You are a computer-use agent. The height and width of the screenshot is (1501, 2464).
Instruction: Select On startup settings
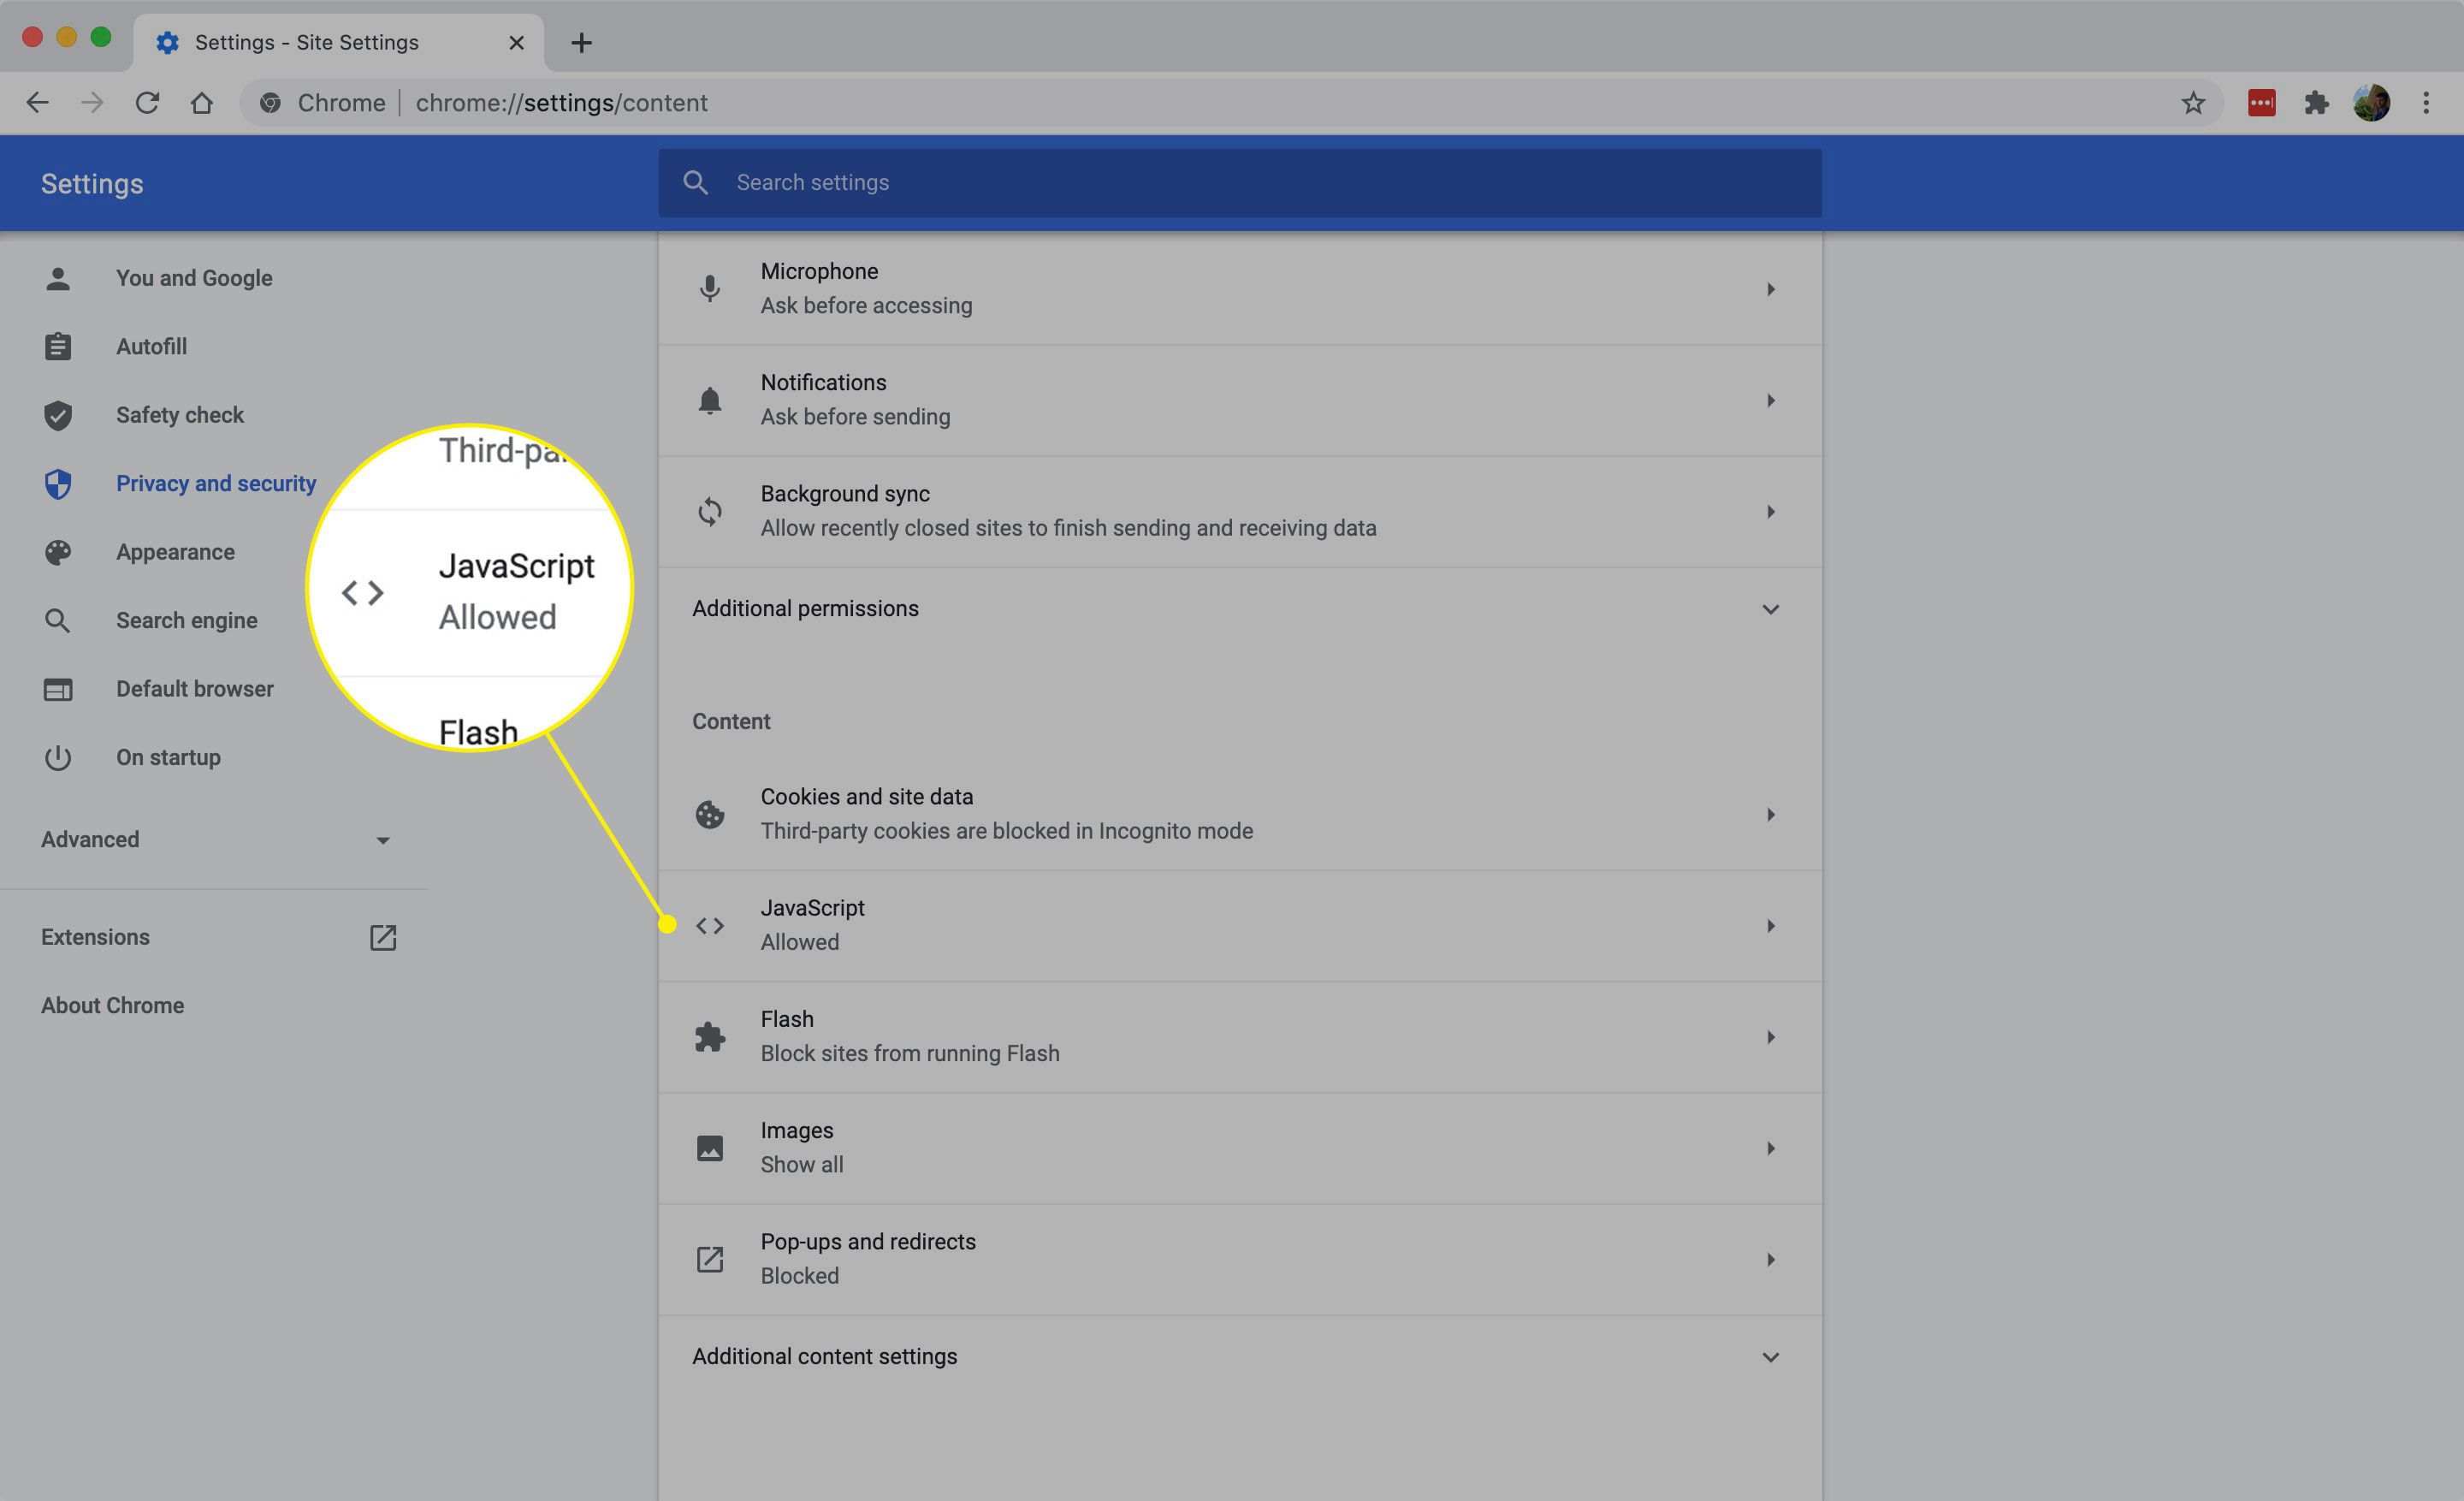(x=169, y=756)
